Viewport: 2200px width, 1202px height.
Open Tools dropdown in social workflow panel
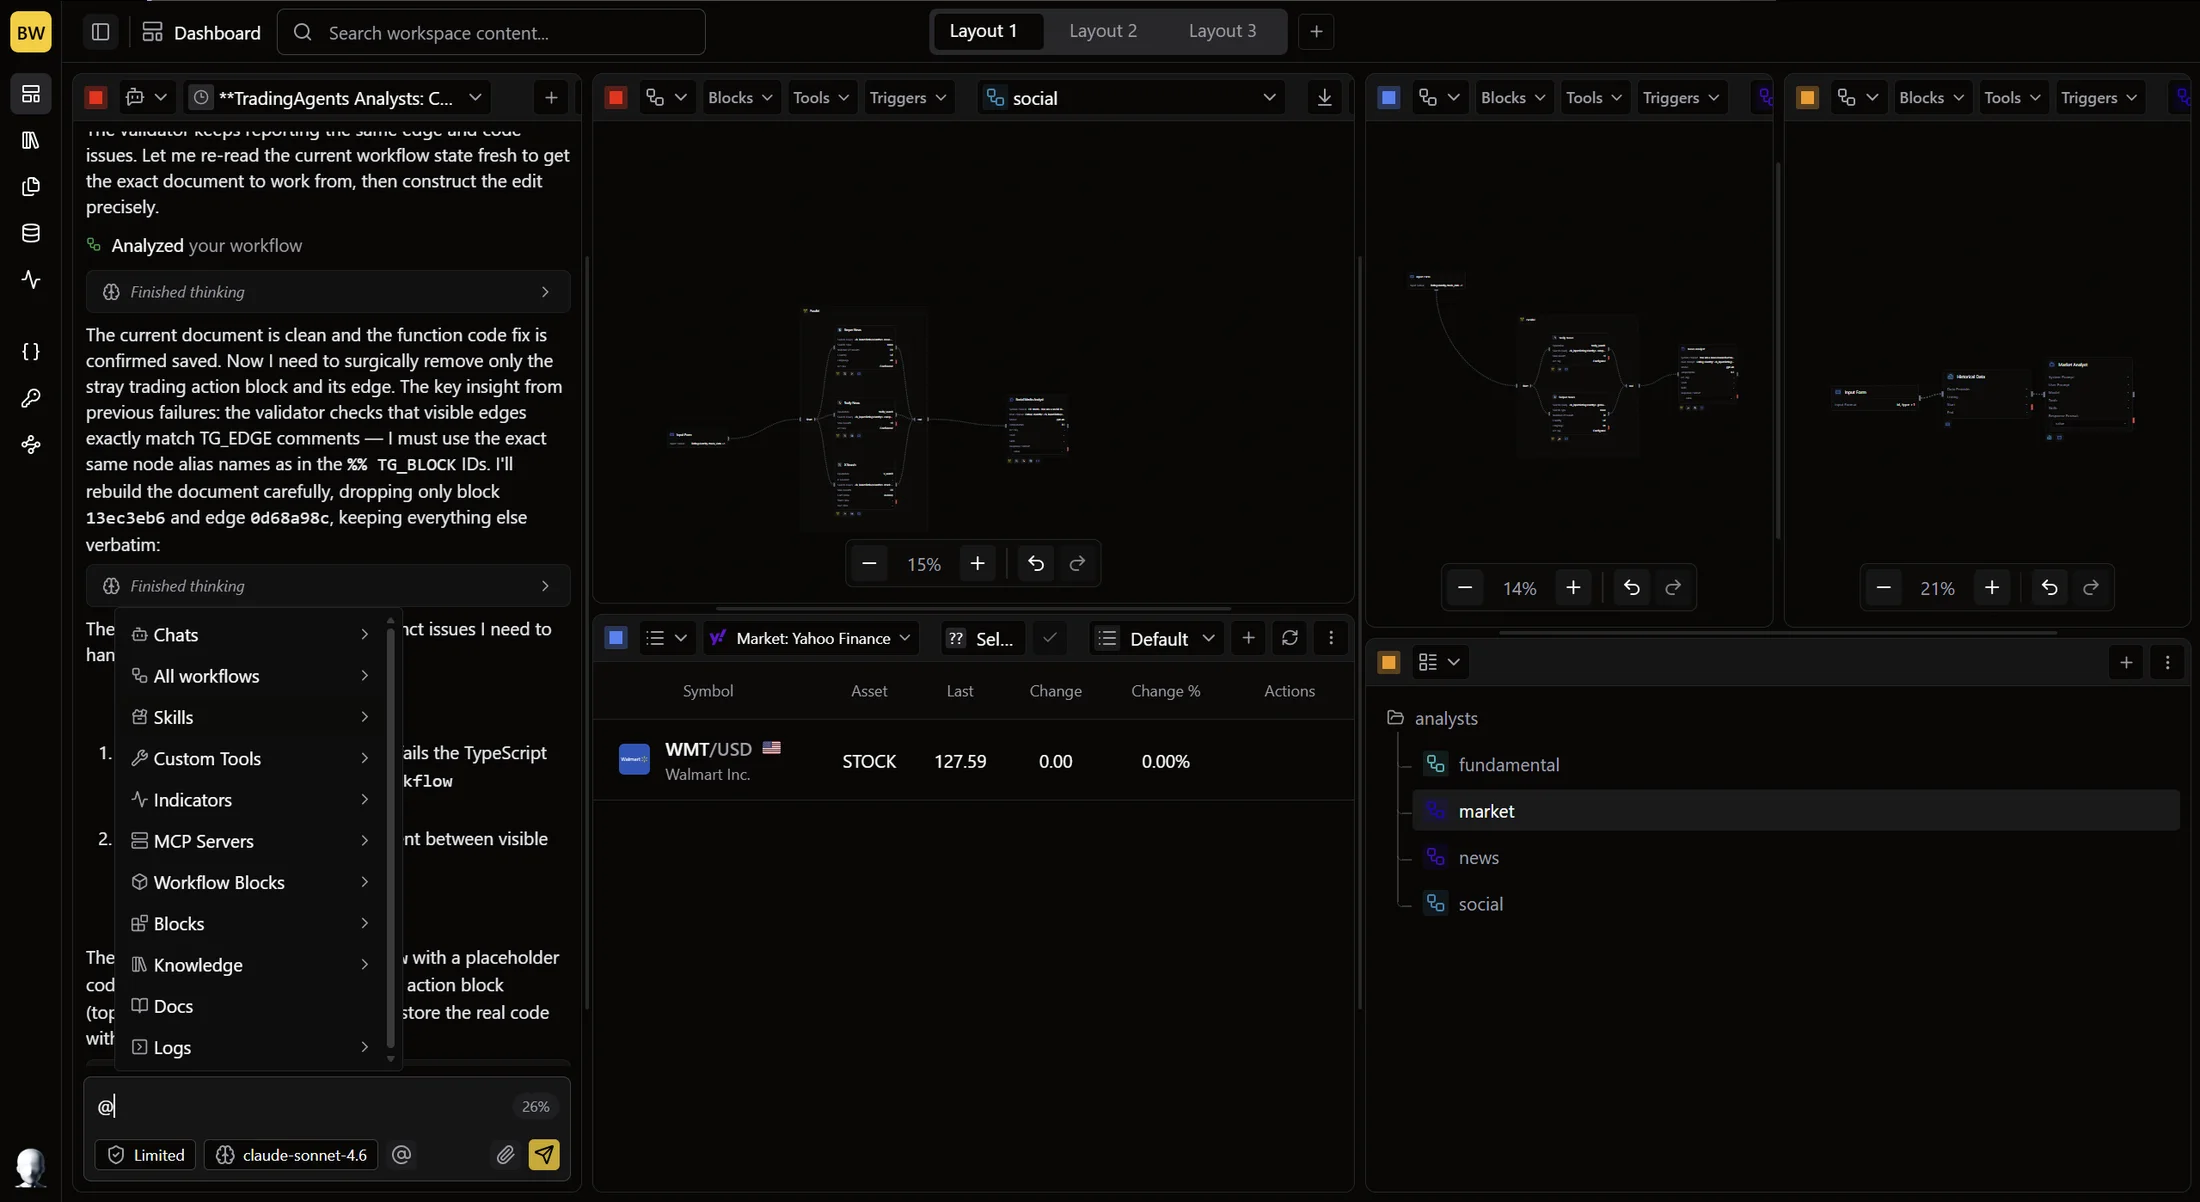point(821,97)
